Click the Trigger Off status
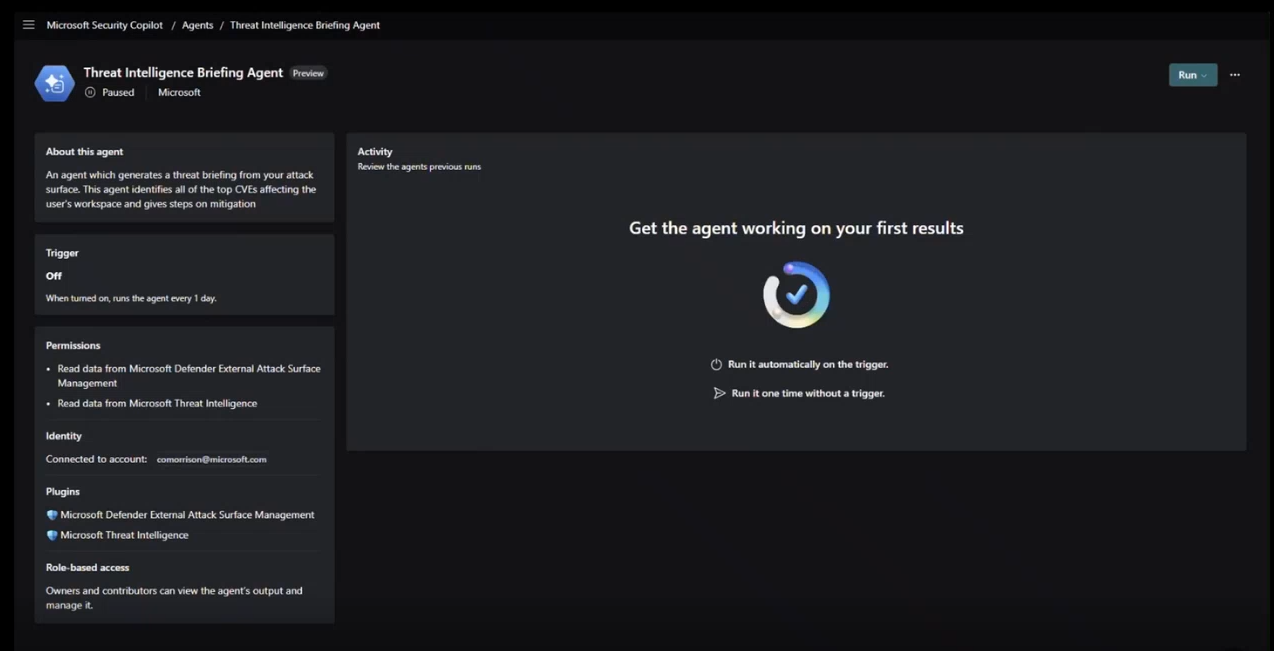 click(x=54, y=276)
